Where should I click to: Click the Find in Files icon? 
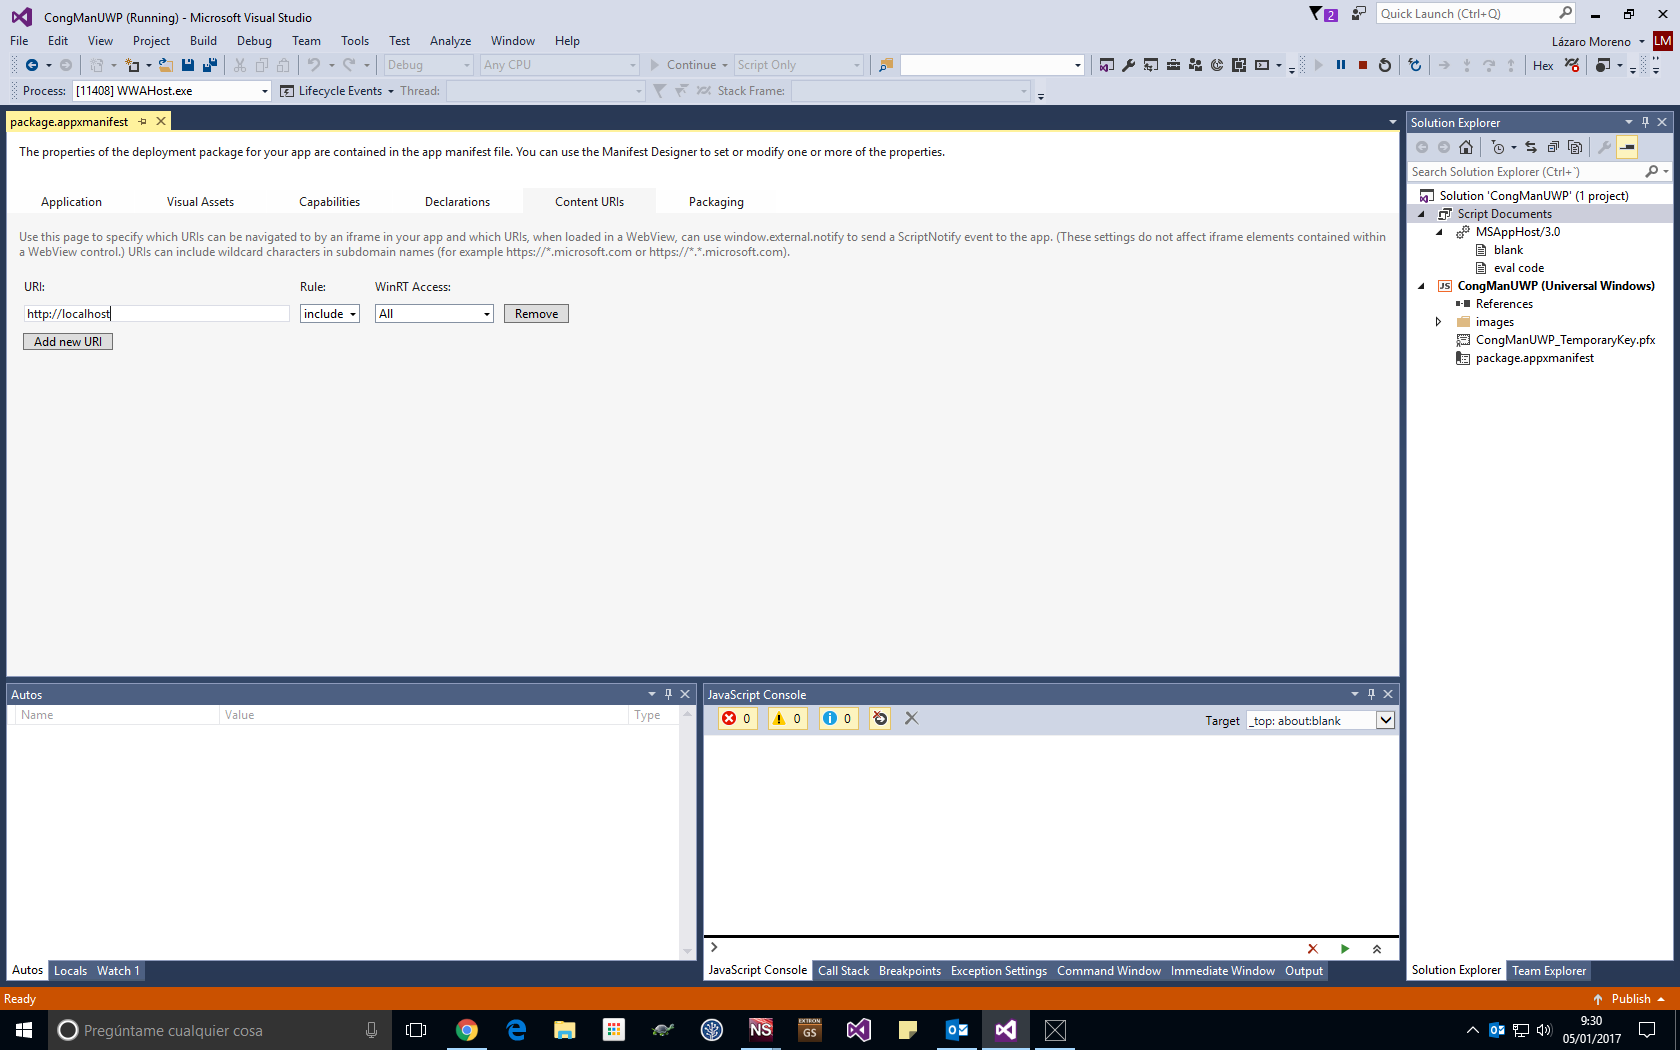click(x=886, y=65)
